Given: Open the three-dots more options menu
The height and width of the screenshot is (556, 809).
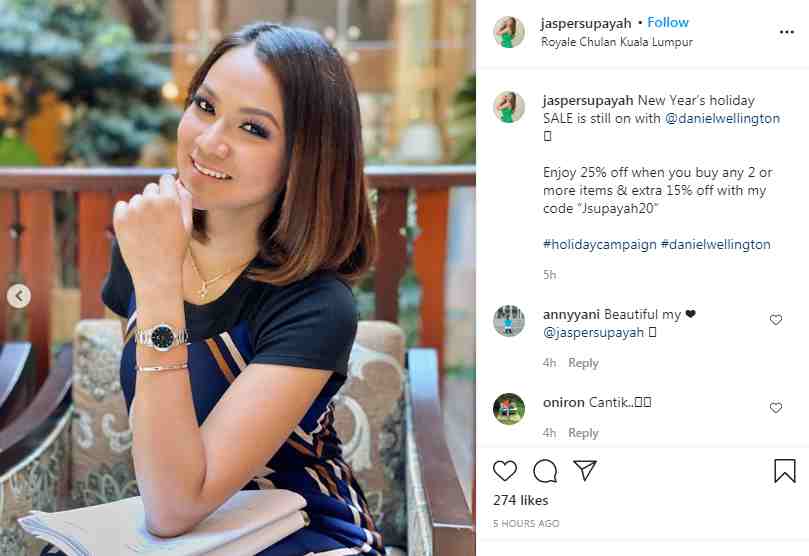Looking at the screenshot, I should click(x=786, y=32).
